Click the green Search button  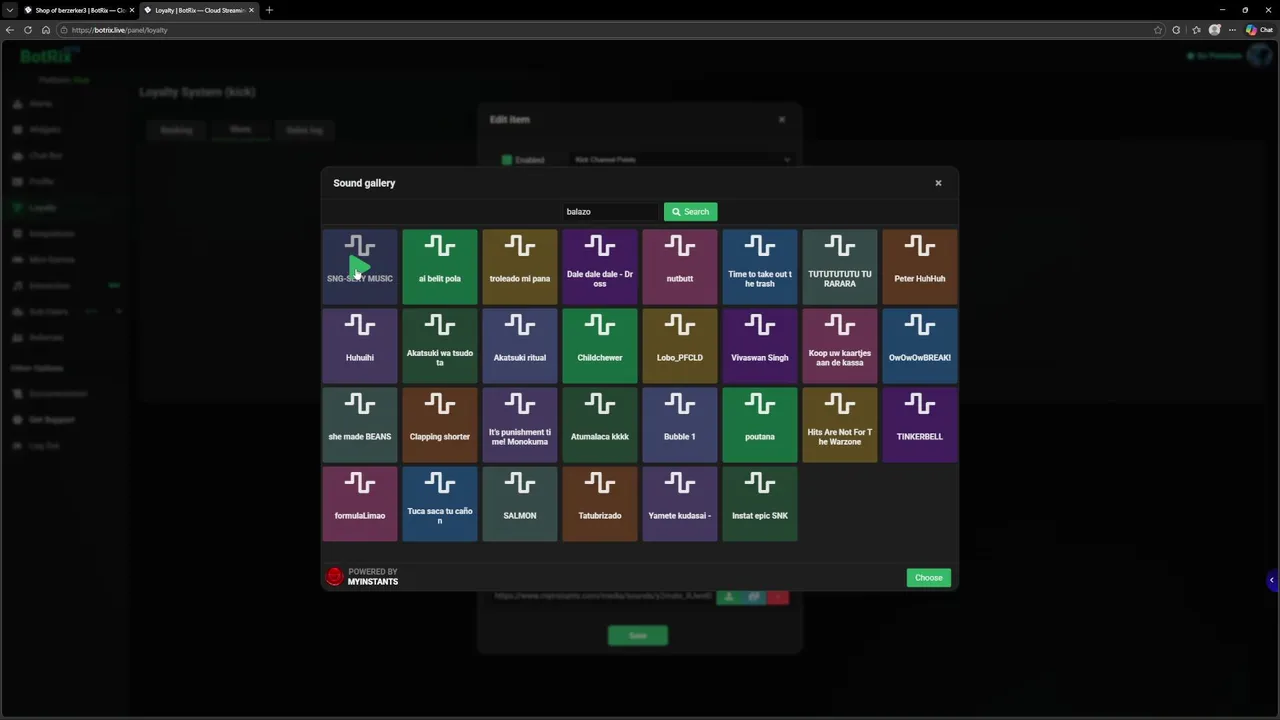(x=690, y=211)
